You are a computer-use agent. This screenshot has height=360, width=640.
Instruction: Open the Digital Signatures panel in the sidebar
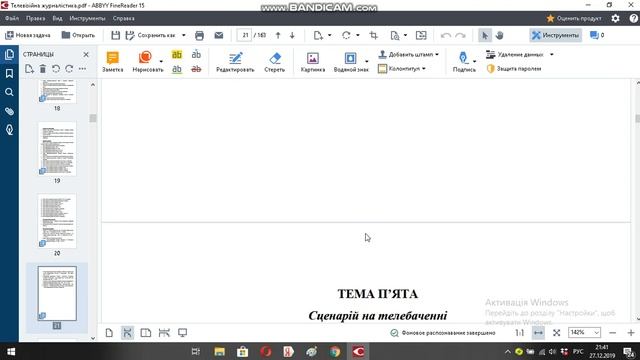9,130
